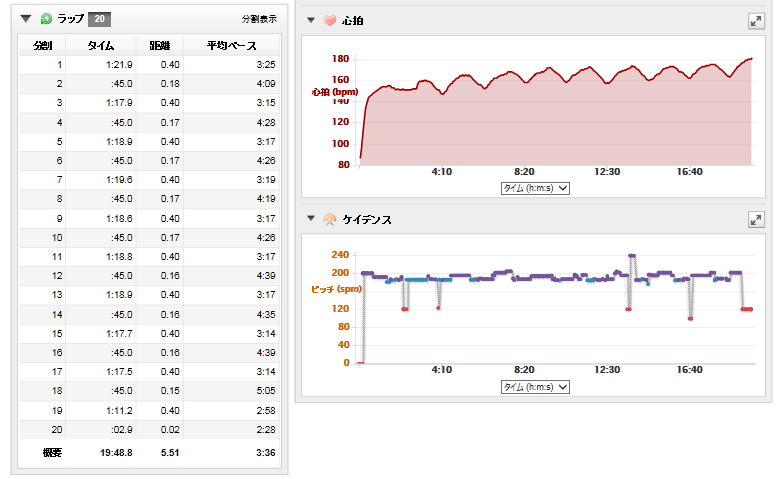Click the 平均ペース column header
Image resolution: width=781 pixels, height=479 pixels.
click(231, 45)
